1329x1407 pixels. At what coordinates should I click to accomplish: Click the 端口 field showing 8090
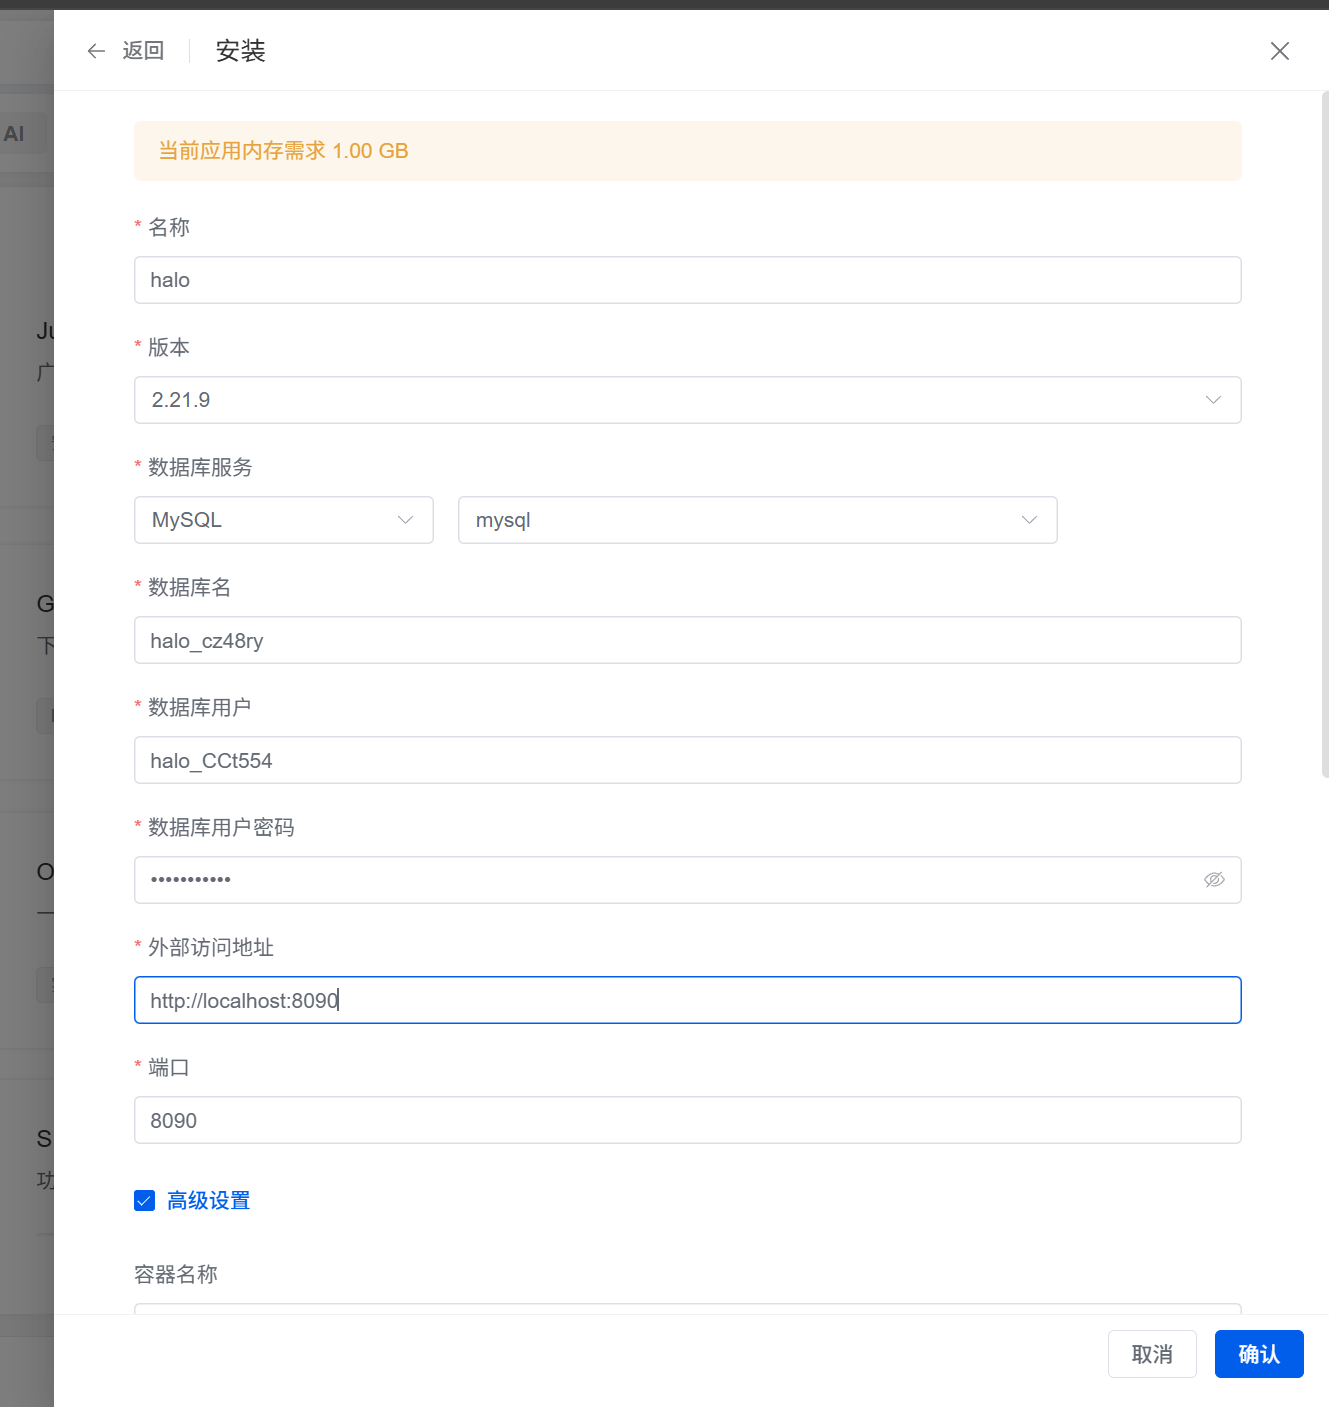click(x=687, y=1120)
